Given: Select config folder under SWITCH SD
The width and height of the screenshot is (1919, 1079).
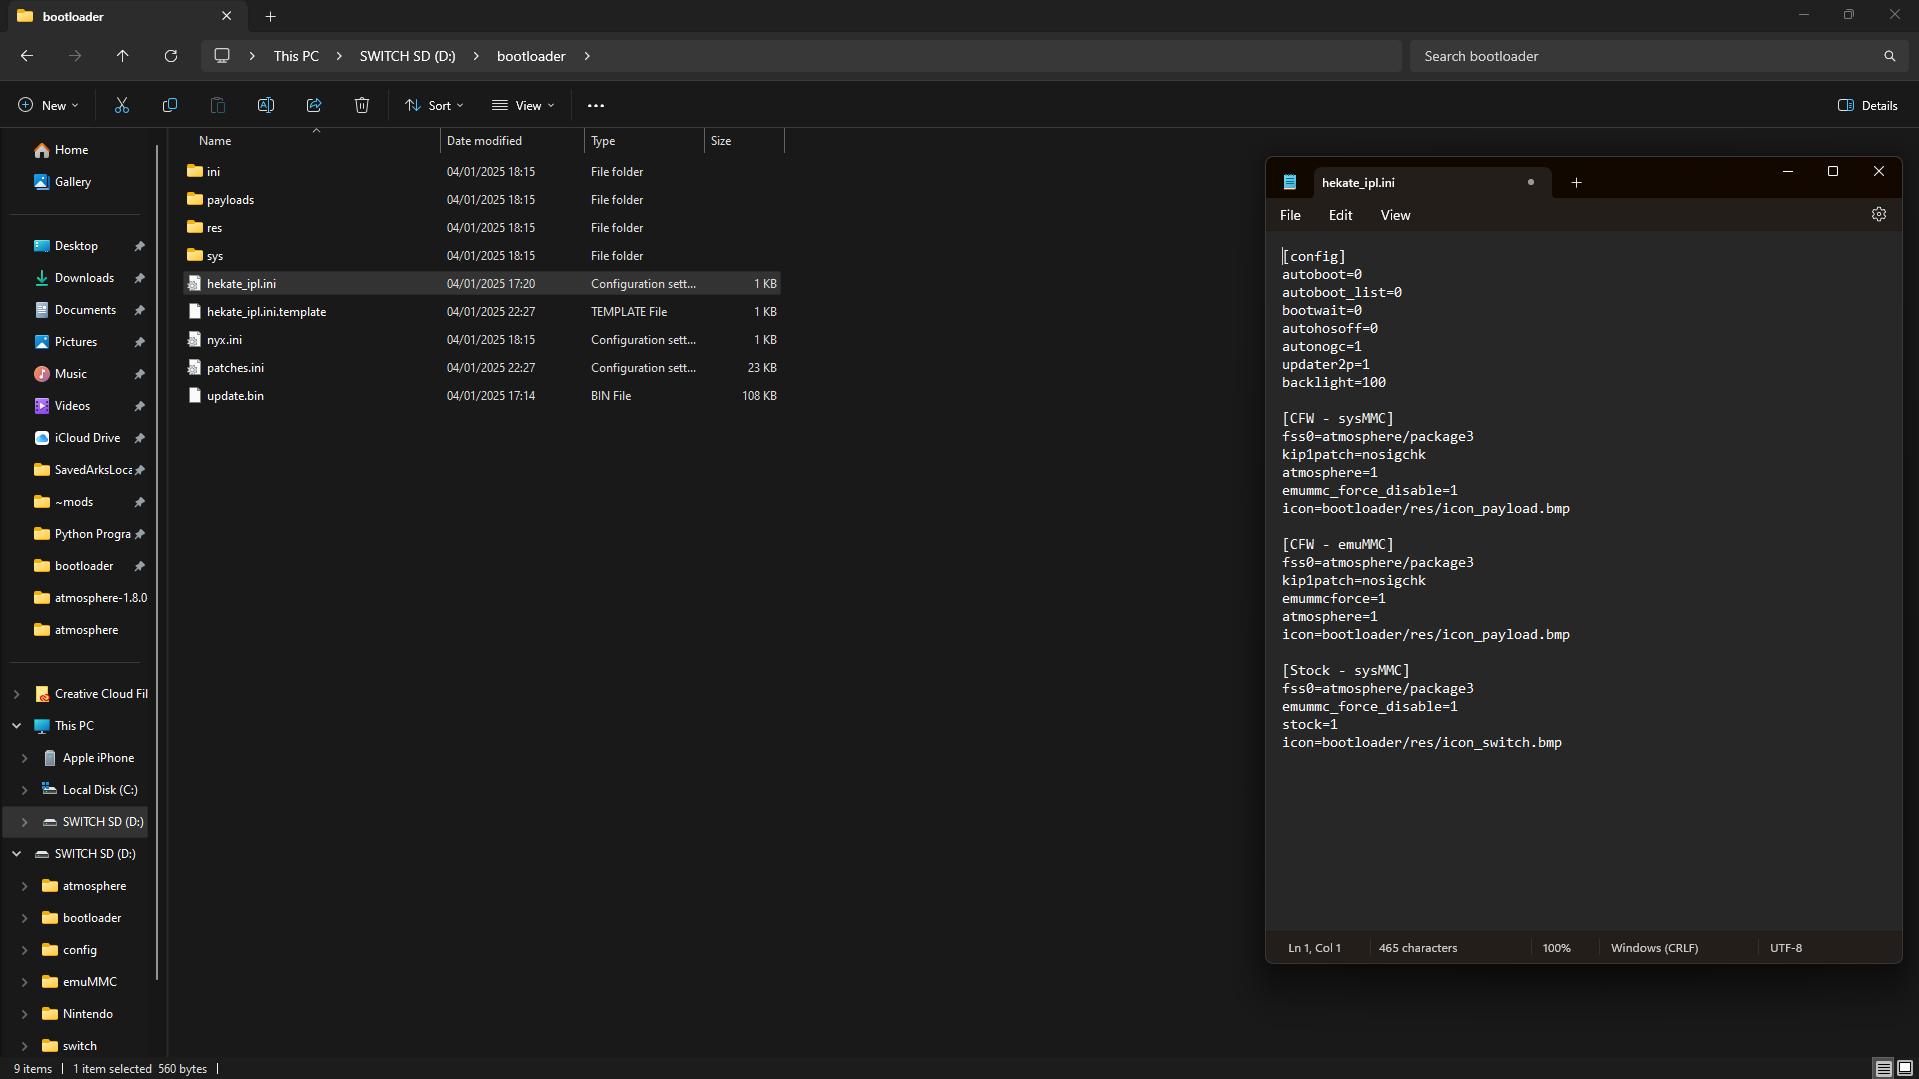Looking at the screenshot, I should (x=80, y=950).
